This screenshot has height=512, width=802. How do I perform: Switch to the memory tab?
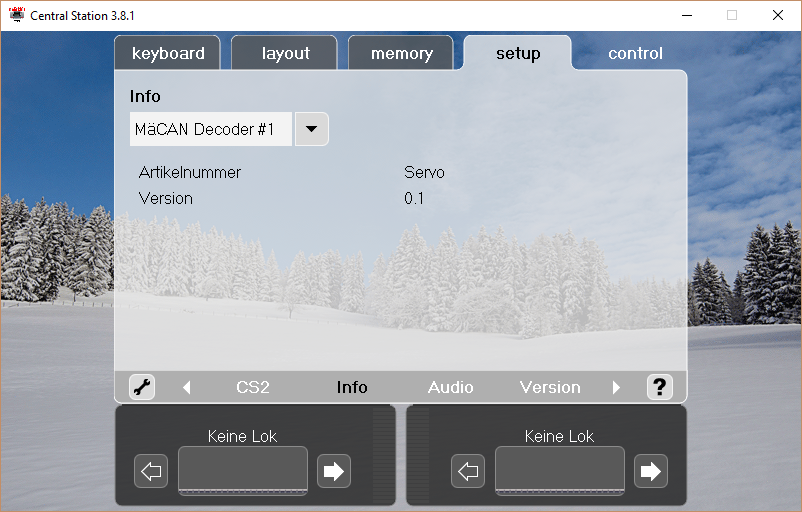(402, 53)
